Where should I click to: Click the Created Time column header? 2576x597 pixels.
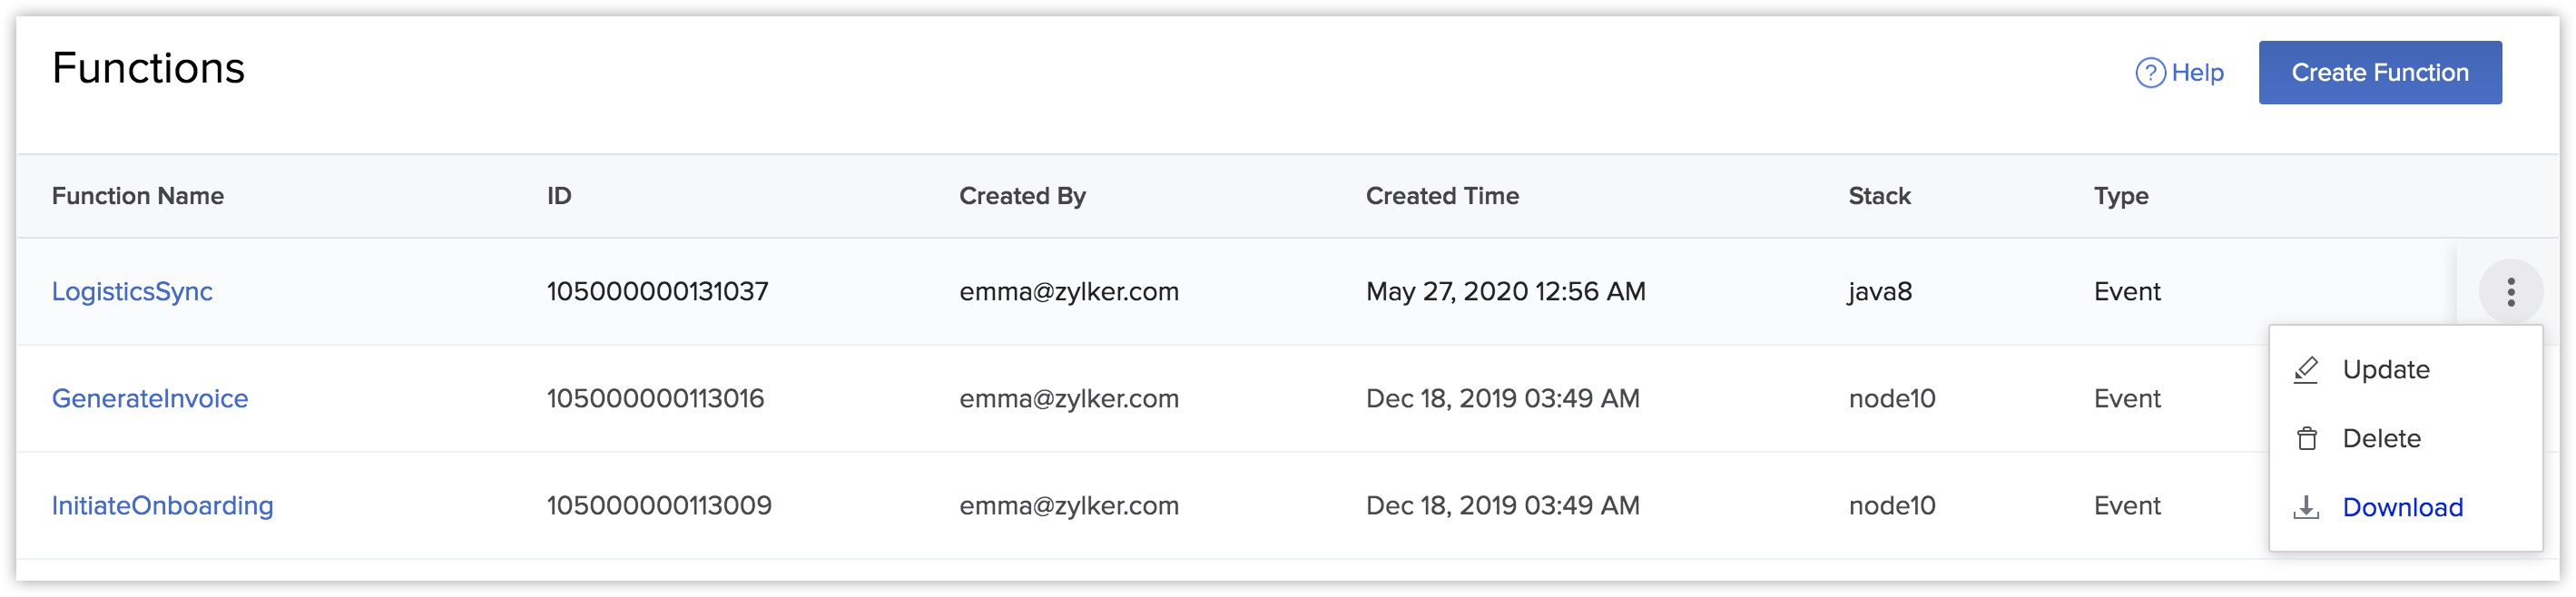(1442, 196)
